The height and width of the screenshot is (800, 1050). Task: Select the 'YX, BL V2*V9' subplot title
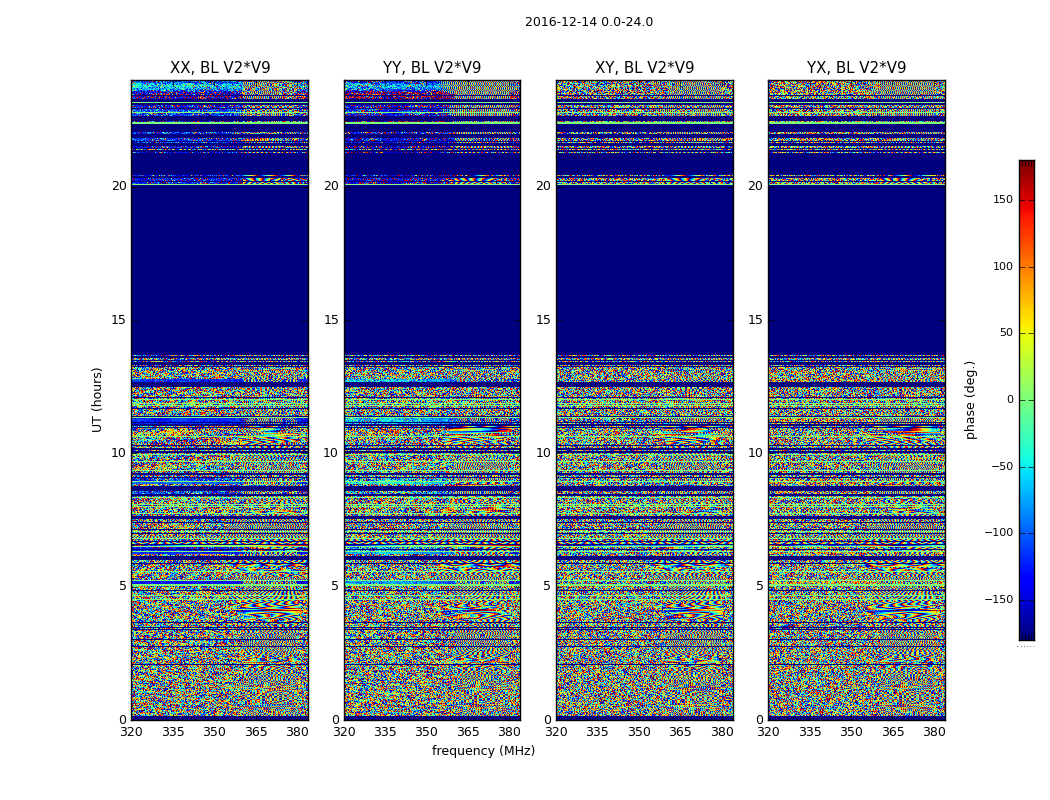[856, 68]
